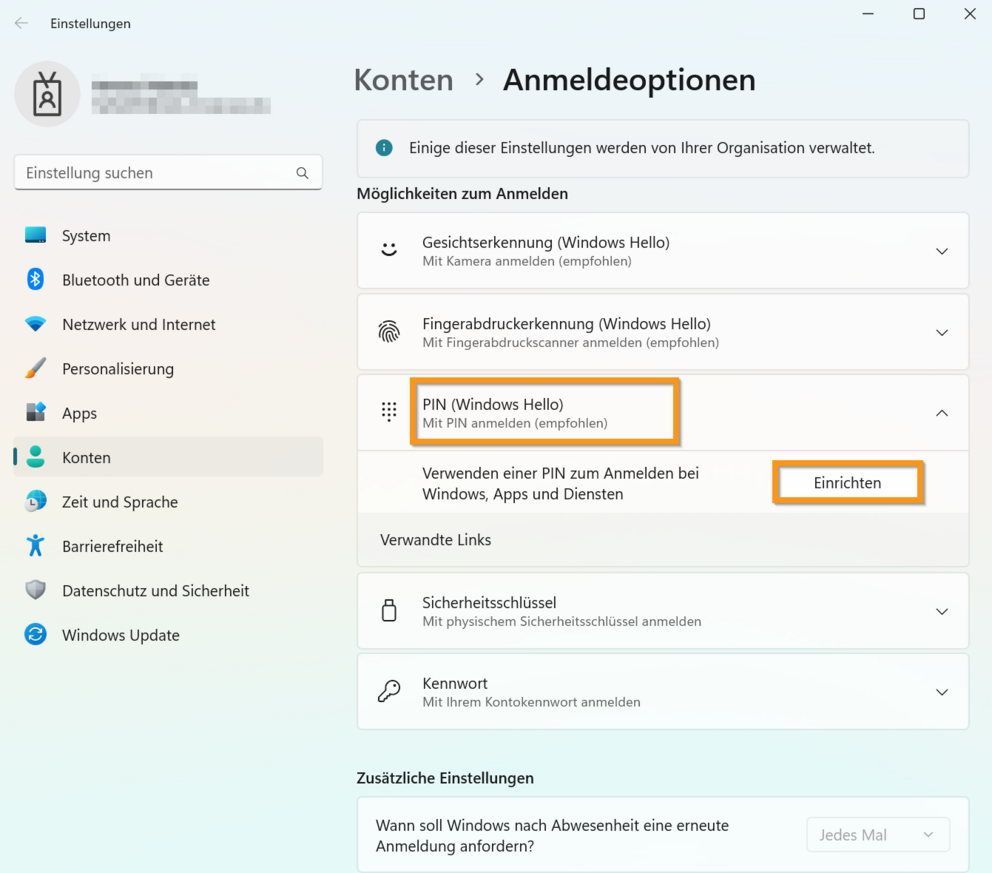Click the Einrichten button for PIN
This screenshot has width=992, height=873.
pos(847,483)
